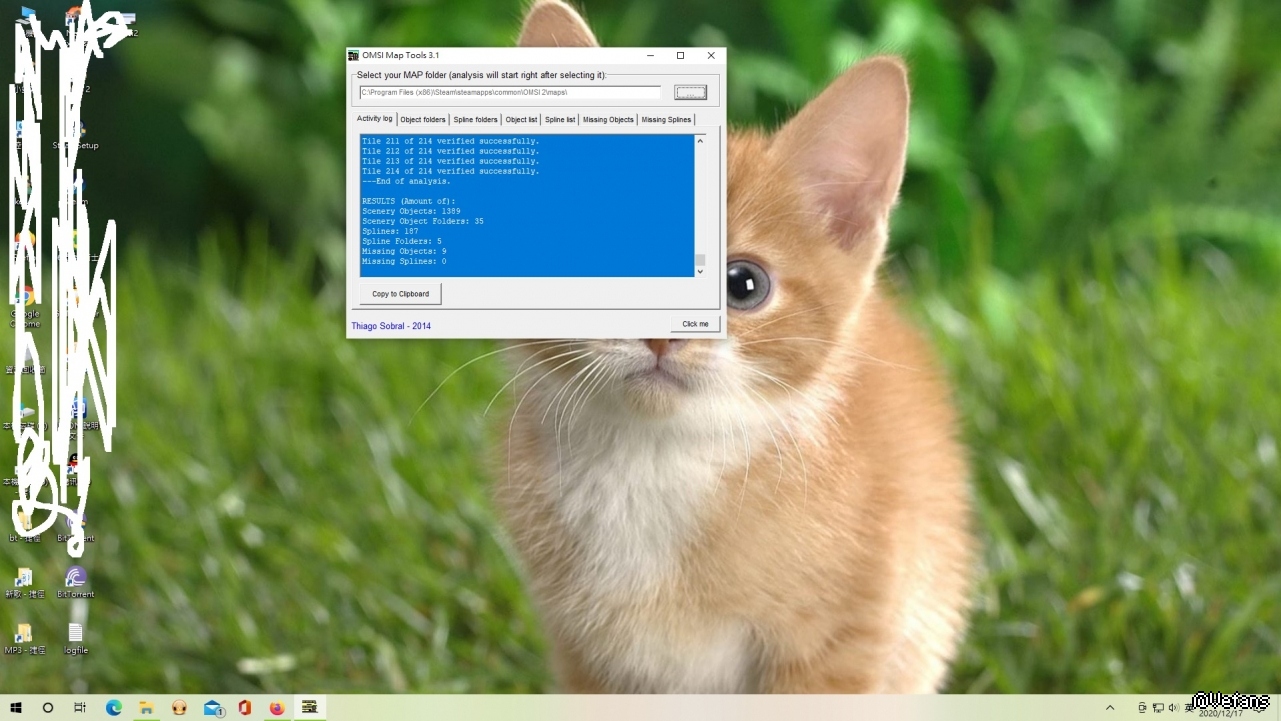Open Task View on the taskbar
The image size is (1281, 721).
(80, 708)
